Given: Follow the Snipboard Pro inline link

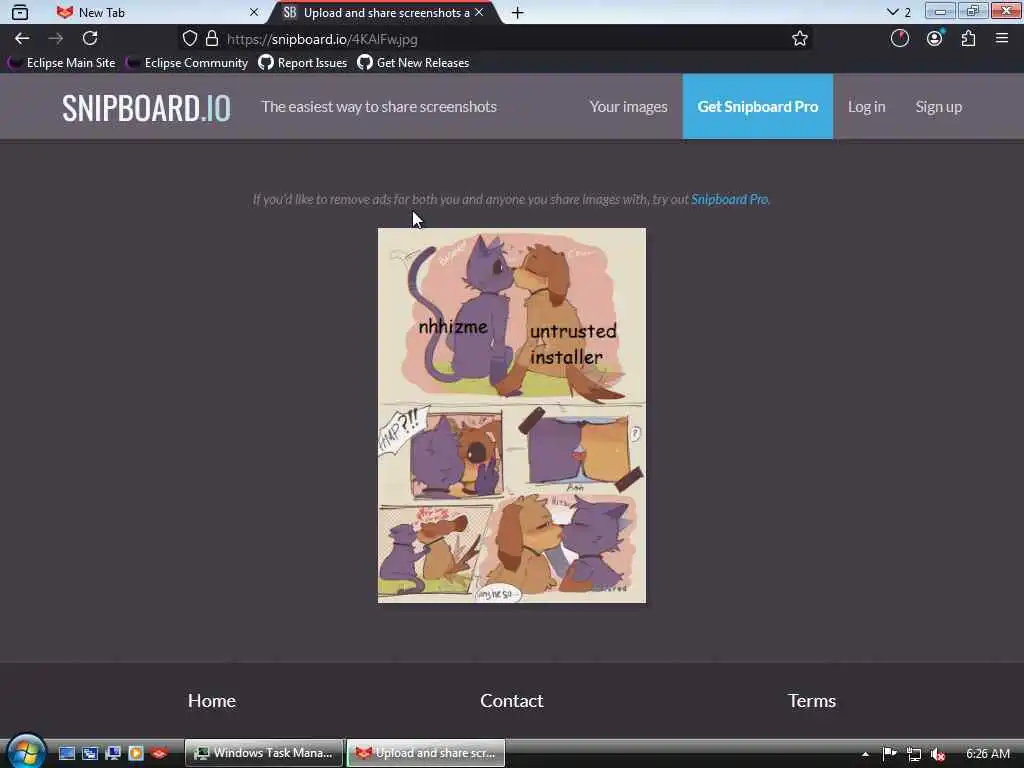Looking at the screenshot, I should point(729,199).
